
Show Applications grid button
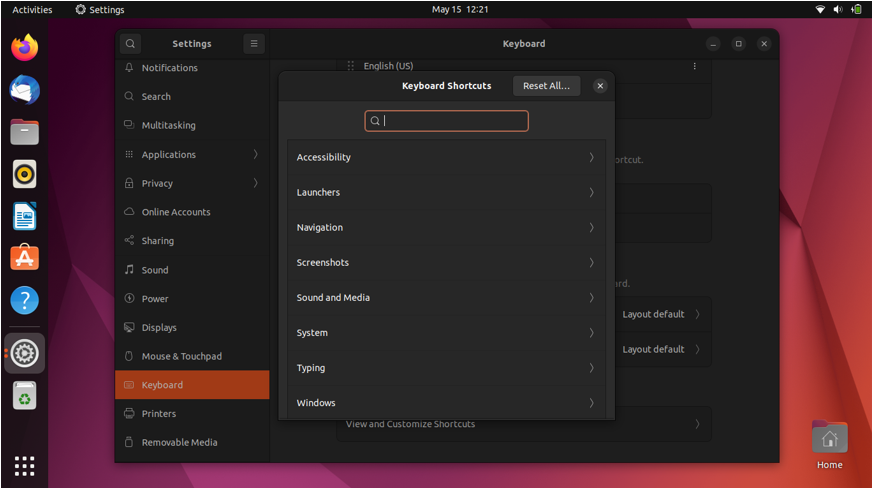pyautogui.click(x=24, y=466)
